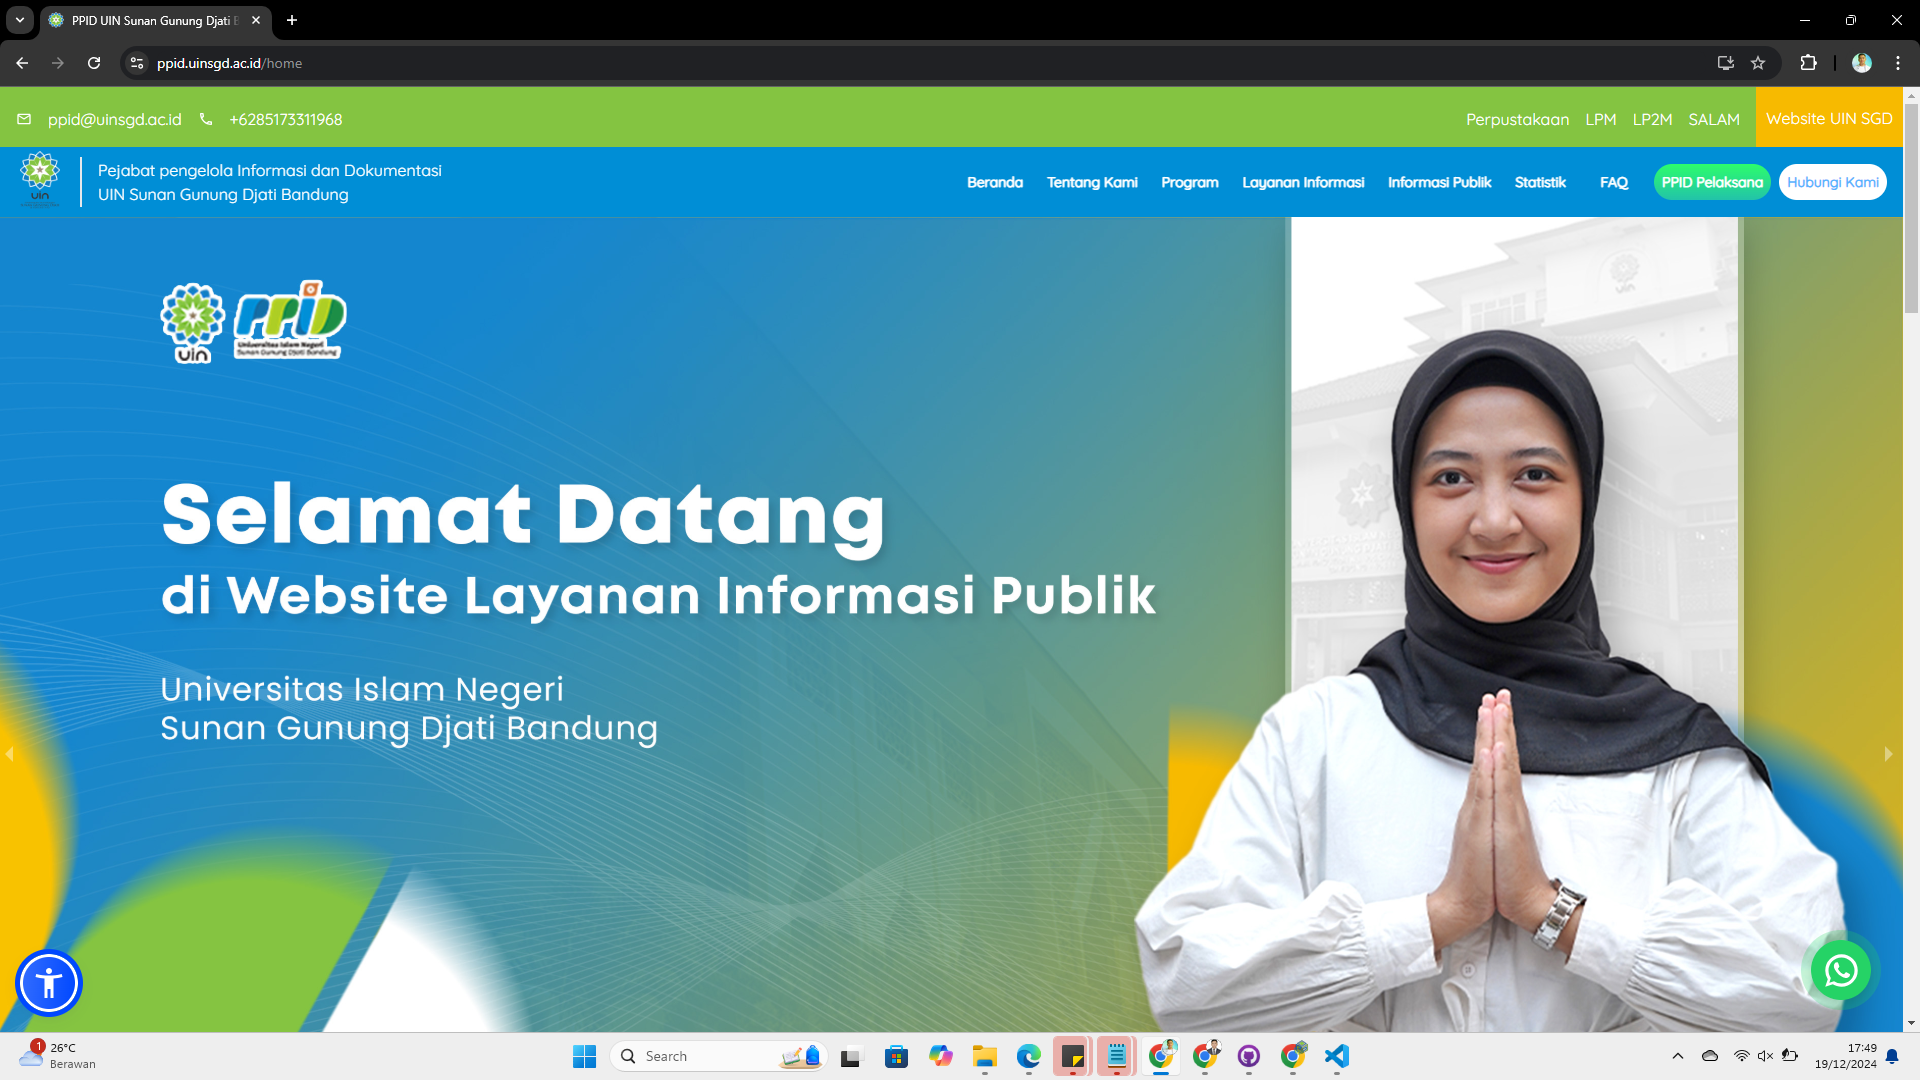Open Copilot from the taskbar

click(941, 1056)
